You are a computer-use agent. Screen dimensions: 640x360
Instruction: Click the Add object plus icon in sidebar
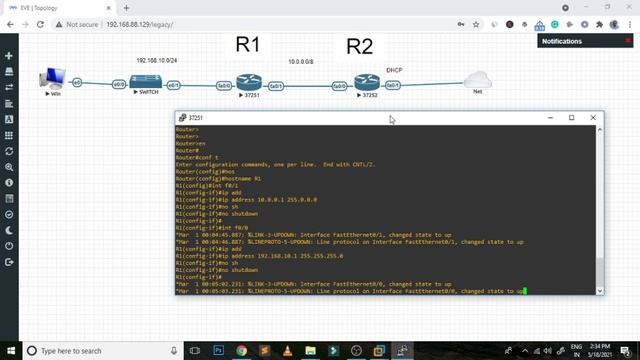point(9,56)
